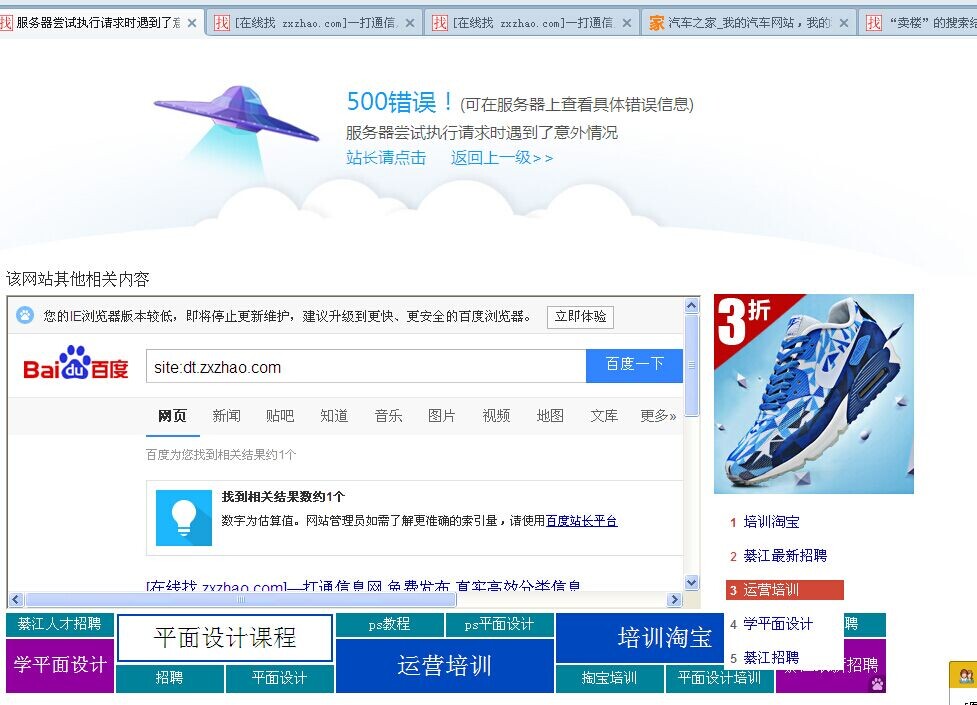Close the 500 server error tab
Screen dimensions: 977x705
192,23
